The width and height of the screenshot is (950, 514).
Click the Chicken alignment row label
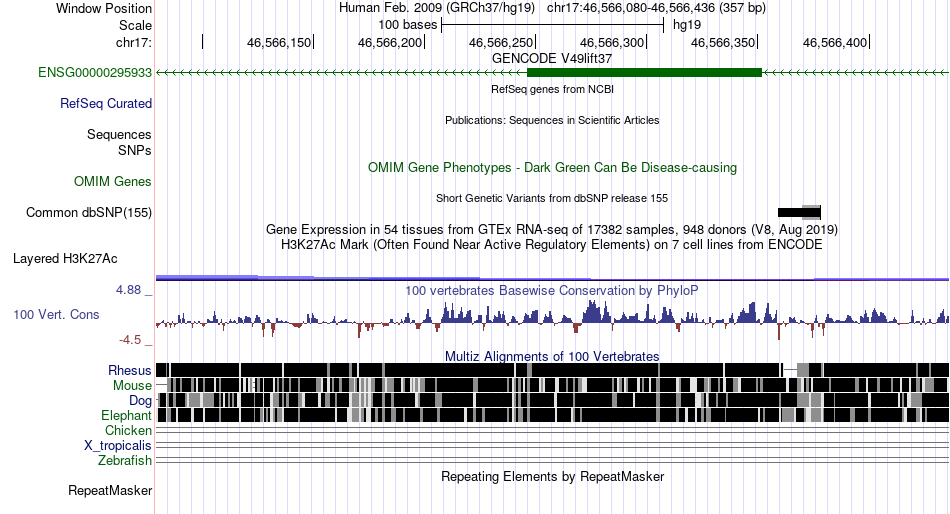click(128, 430)
